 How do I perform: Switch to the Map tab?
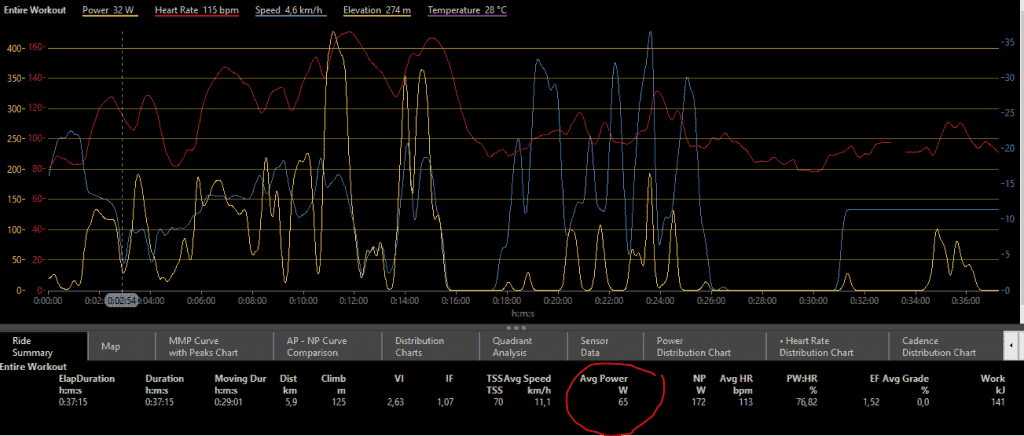[x=111, y=346]
